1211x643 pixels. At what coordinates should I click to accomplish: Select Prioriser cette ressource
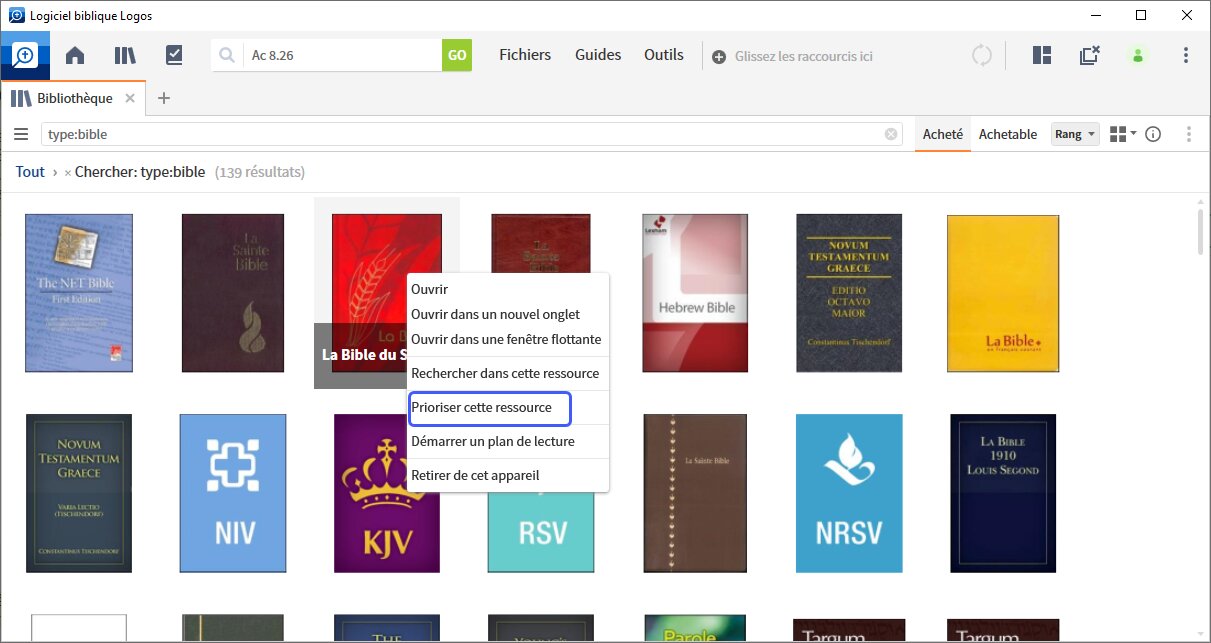[508, 407]
